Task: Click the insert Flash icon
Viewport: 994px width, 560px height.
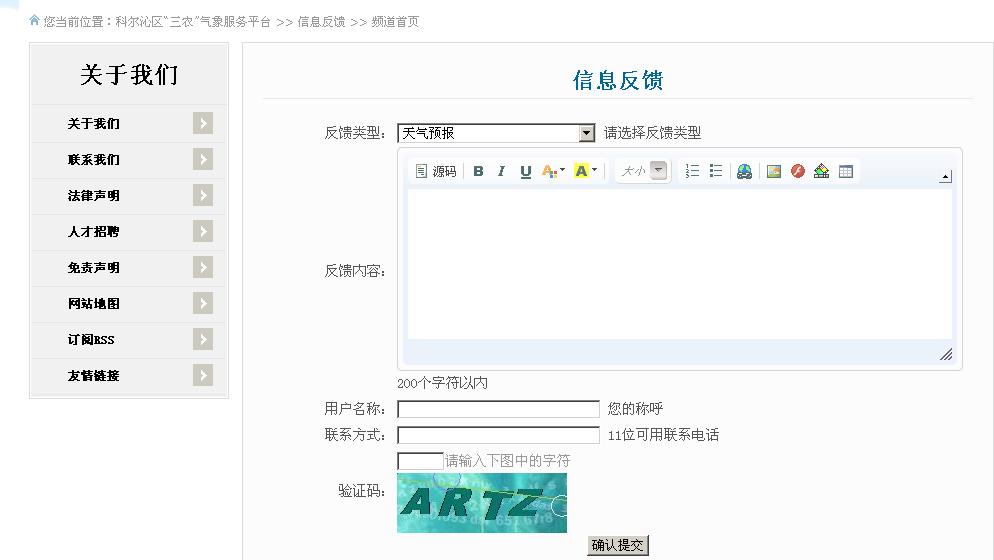Action: tap(797, 171)
